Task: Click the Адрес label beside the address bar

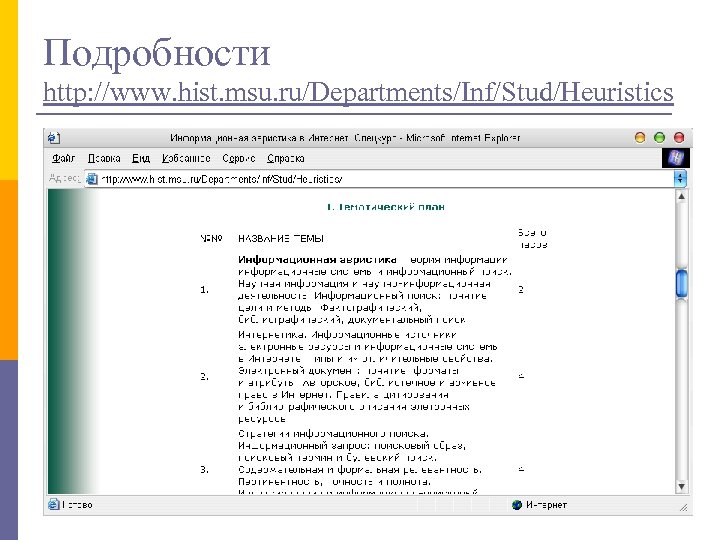Action: click(x=64, y=178)
